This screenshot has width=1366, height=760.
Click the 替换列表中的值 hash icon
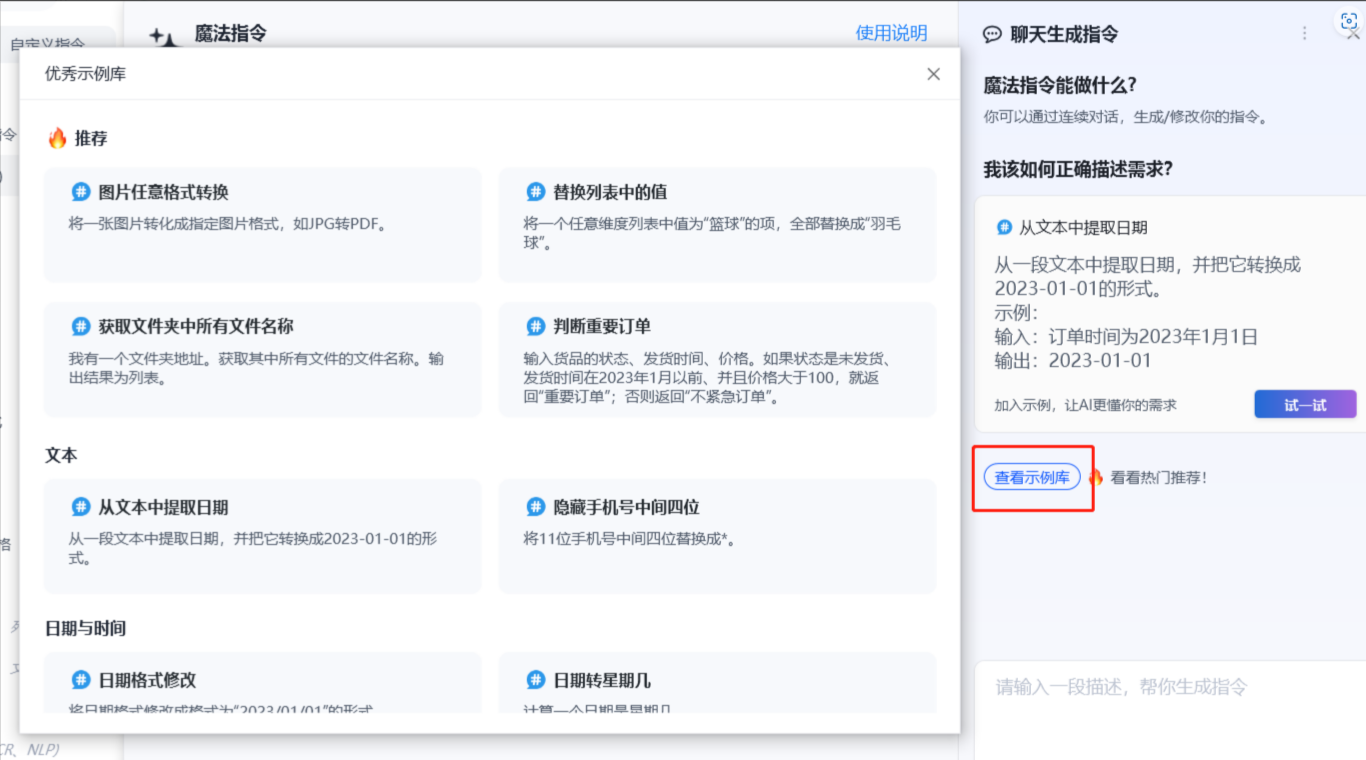[x=536, y=192]
